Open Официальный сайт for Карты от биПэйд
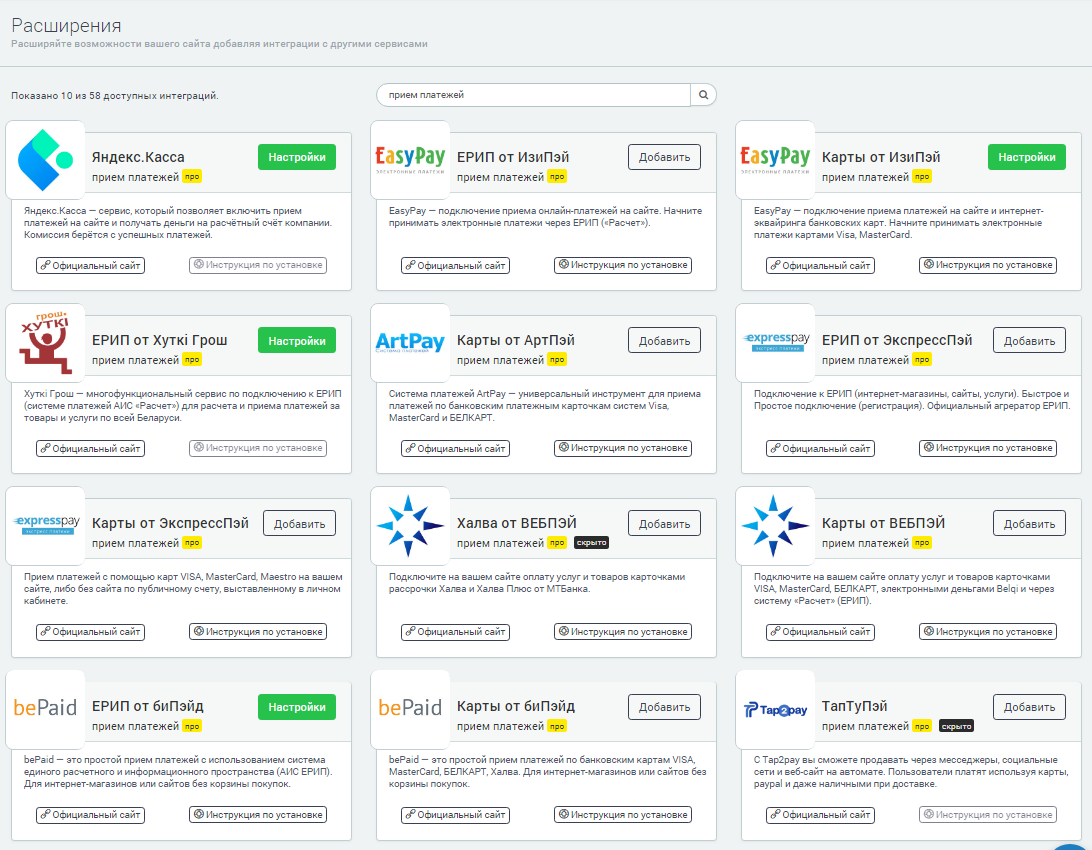 (455, 814)
